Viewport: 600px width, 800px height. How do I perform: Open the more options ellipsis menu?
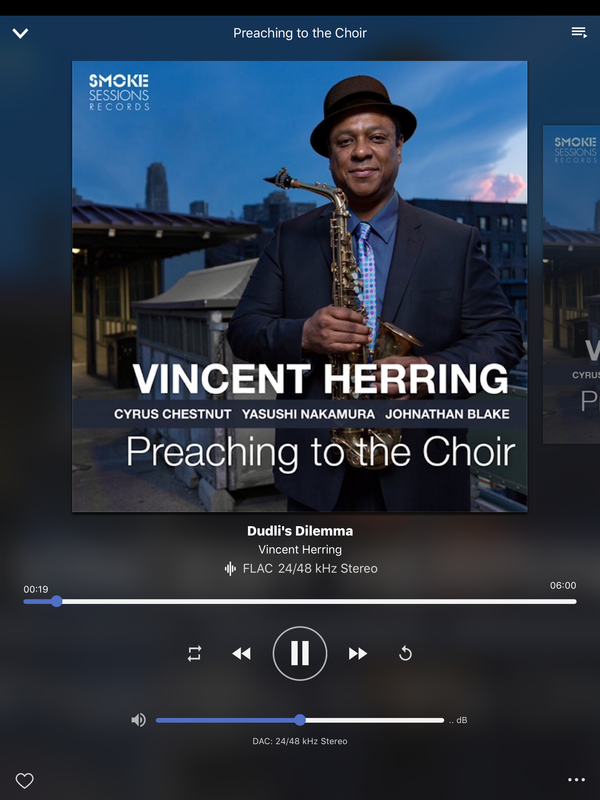point(577,780)
